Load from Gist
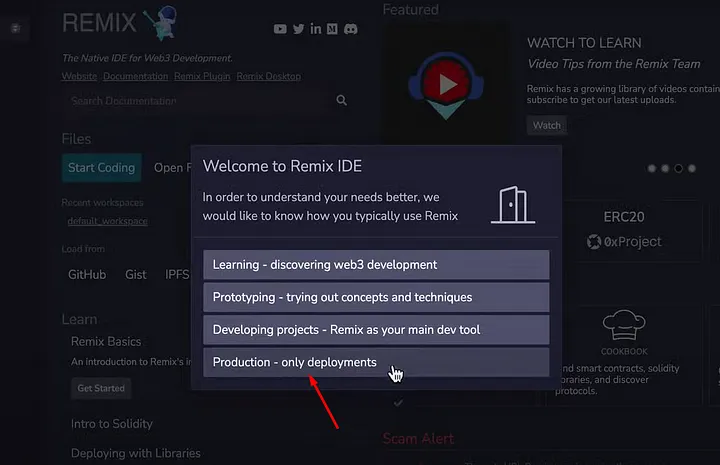The width and height of the screenshot is (720, 465). point(136,275)
